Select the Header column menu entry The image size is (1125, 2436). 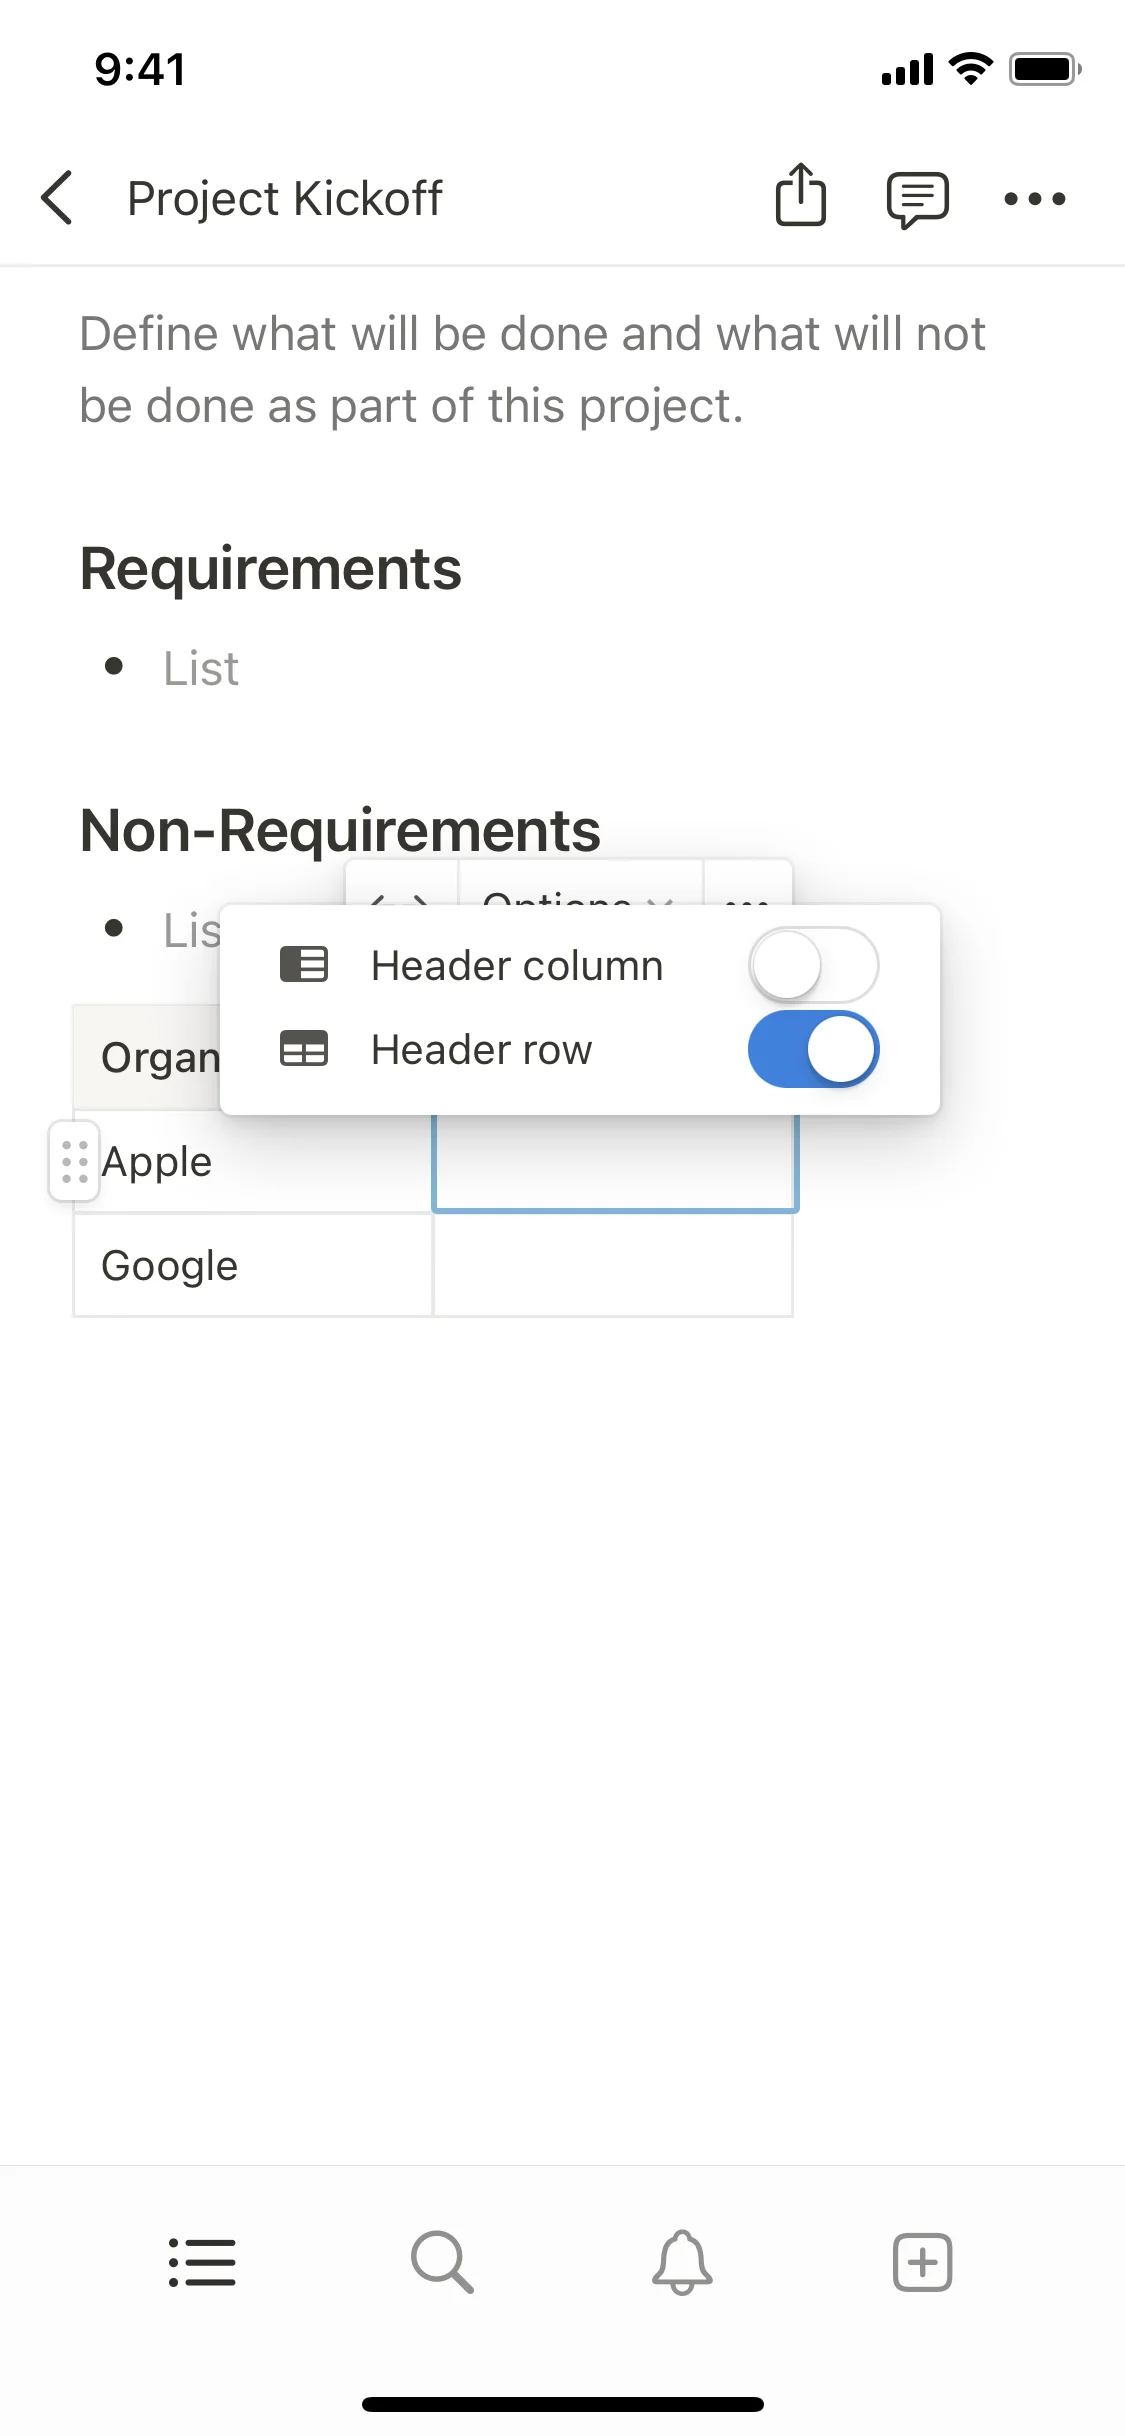516,963
